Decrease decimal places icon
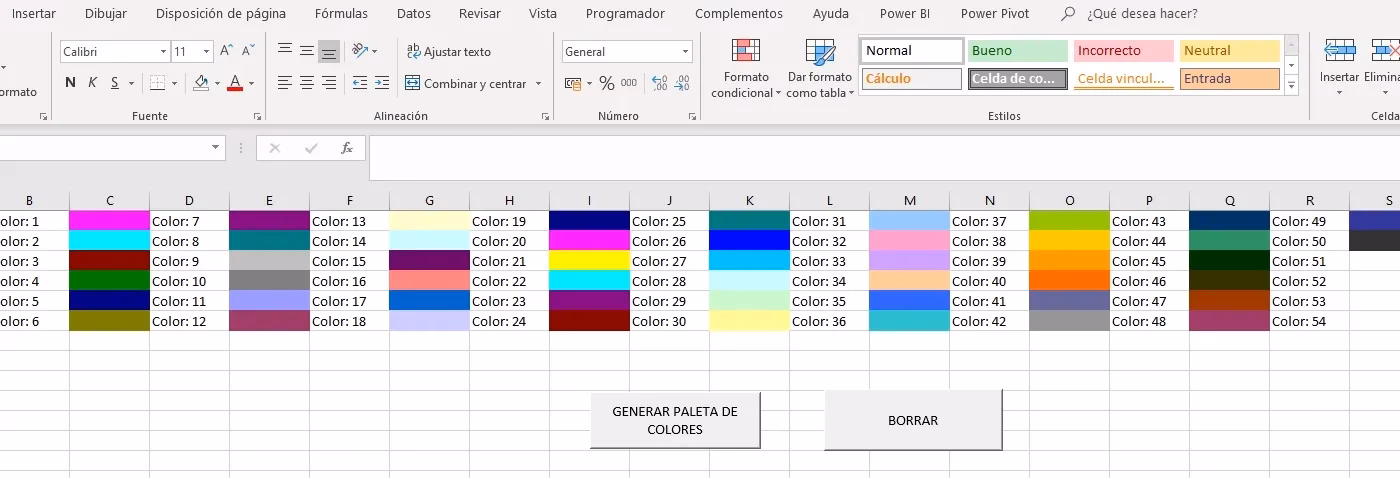The height and width of the screenshot is (478, 1400). (x=682, y=83)
